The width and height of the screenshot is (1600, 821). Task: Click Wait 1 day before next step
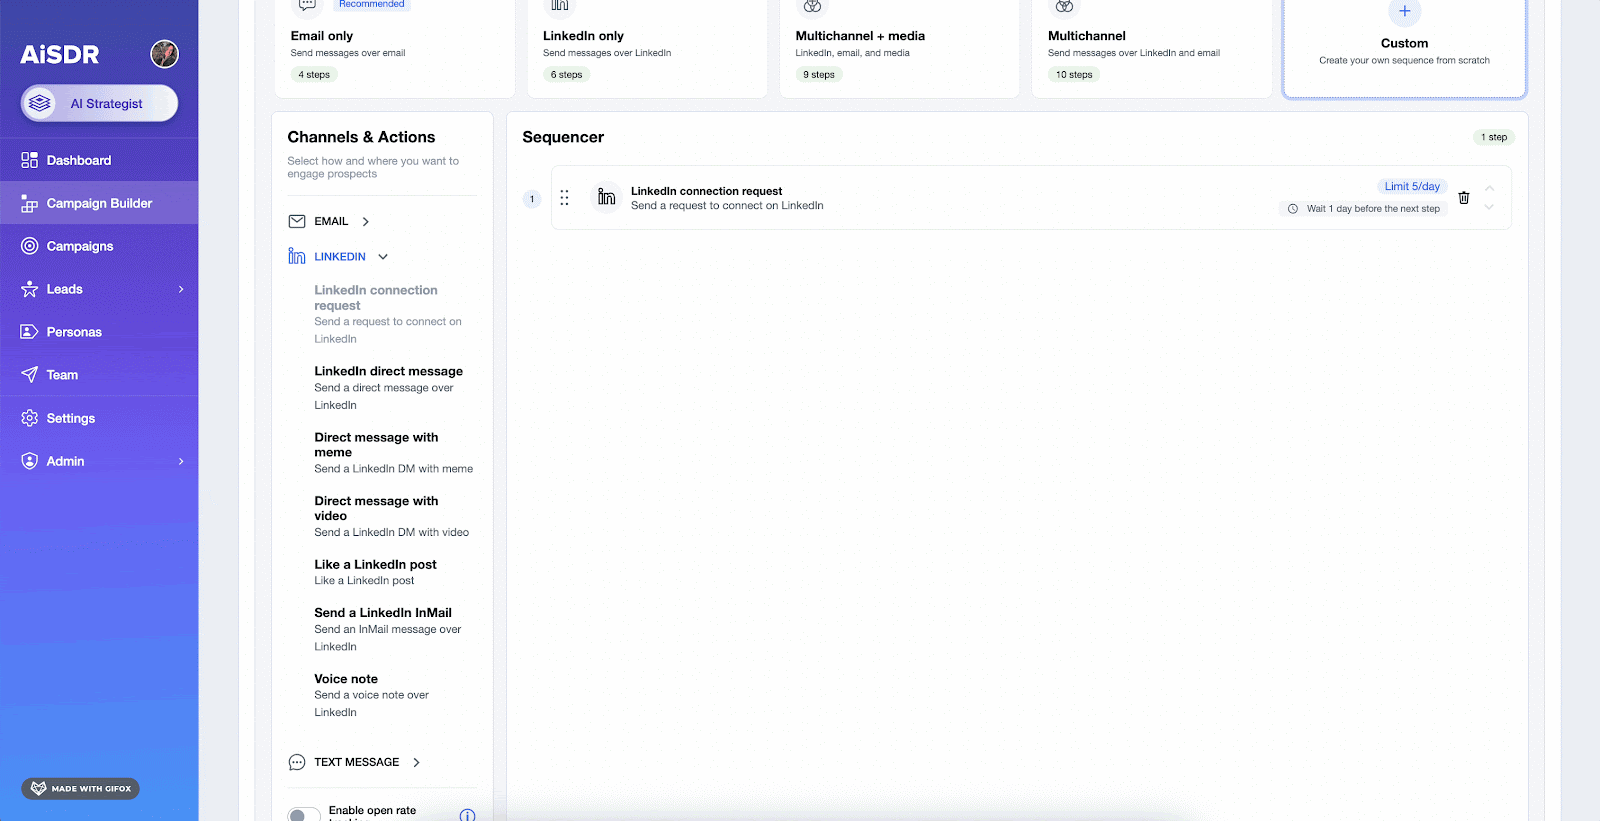[1363, 209]
